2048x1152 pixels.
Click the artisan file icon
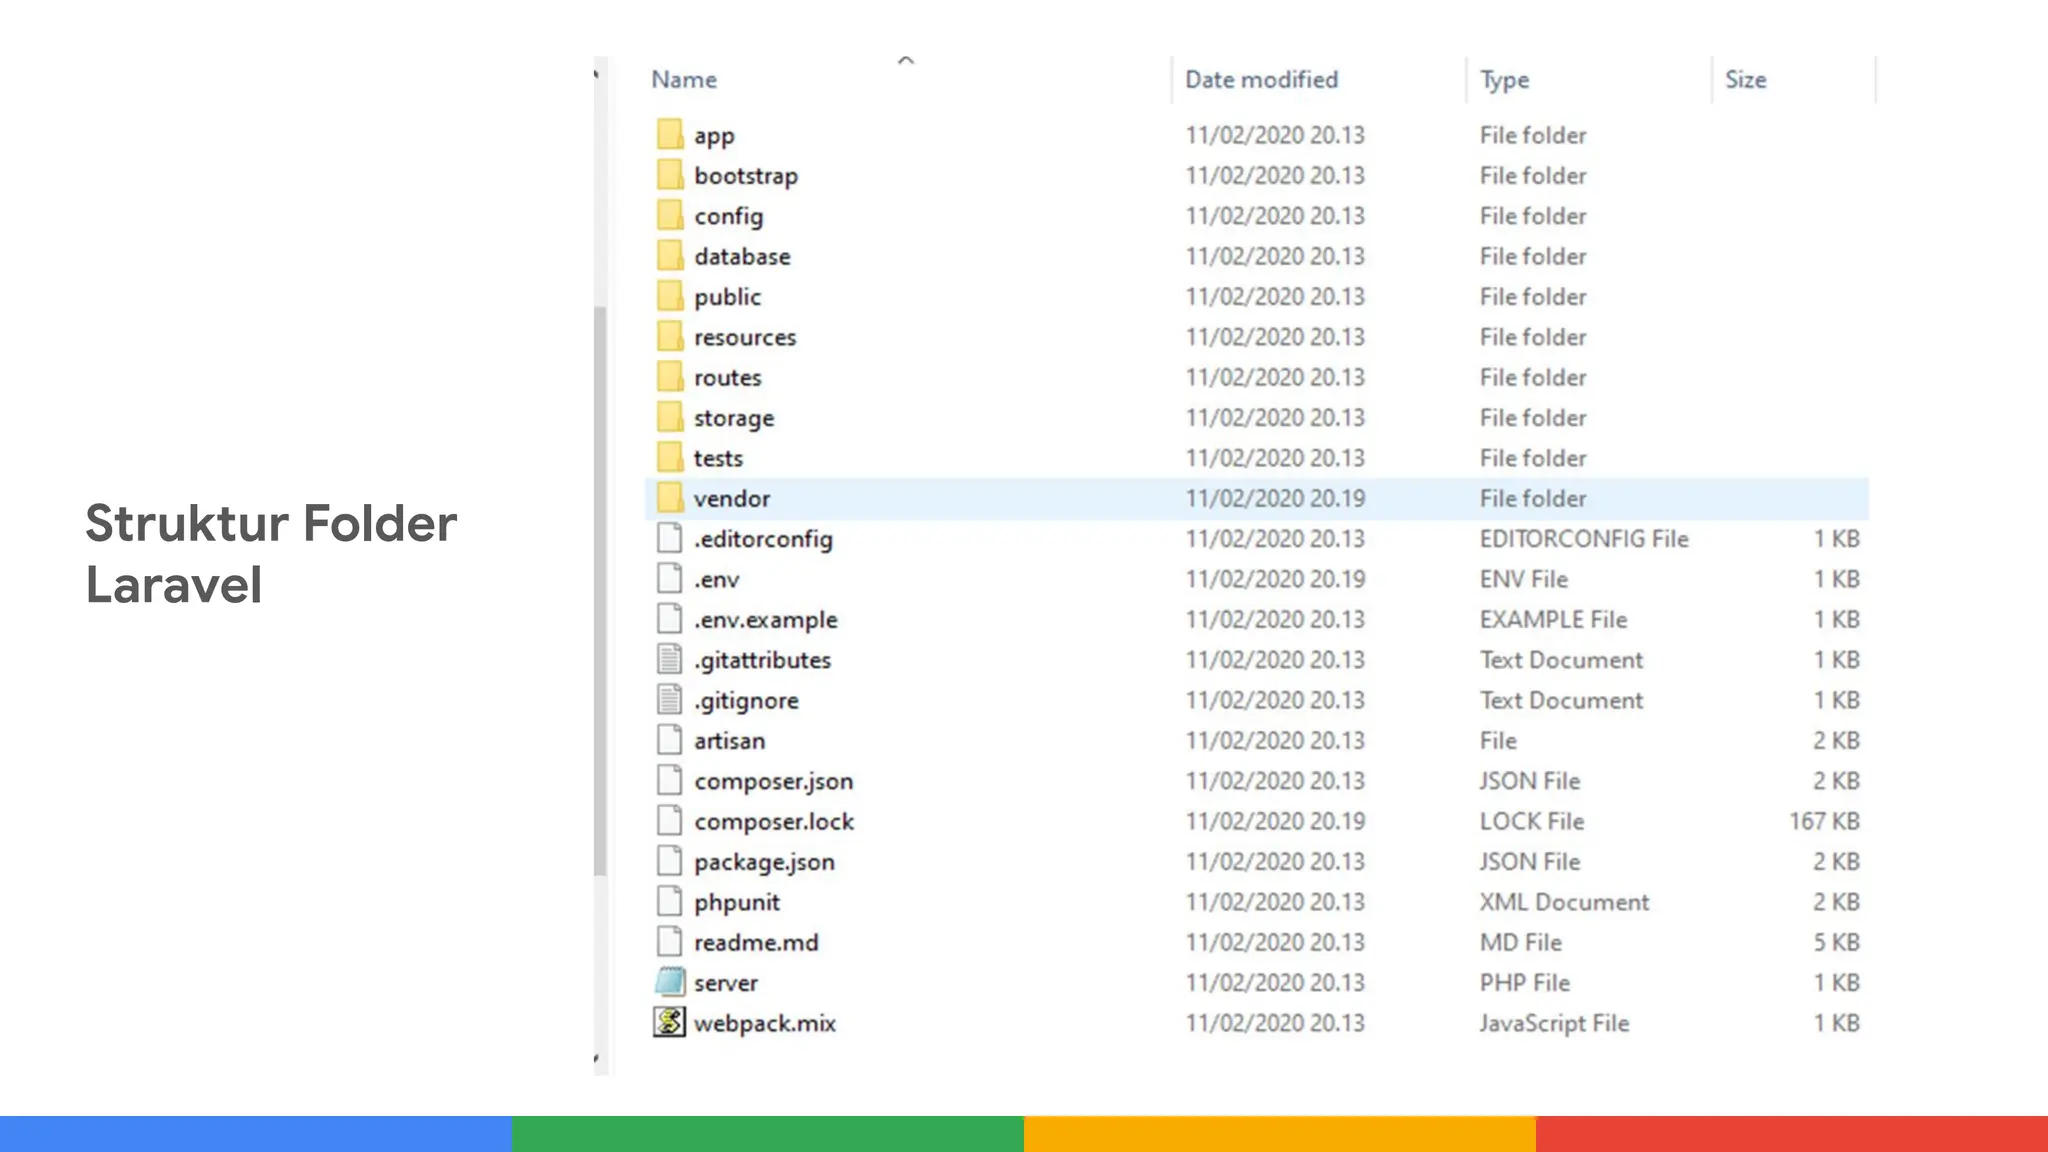pyautogui.click(x=669, y=740)
